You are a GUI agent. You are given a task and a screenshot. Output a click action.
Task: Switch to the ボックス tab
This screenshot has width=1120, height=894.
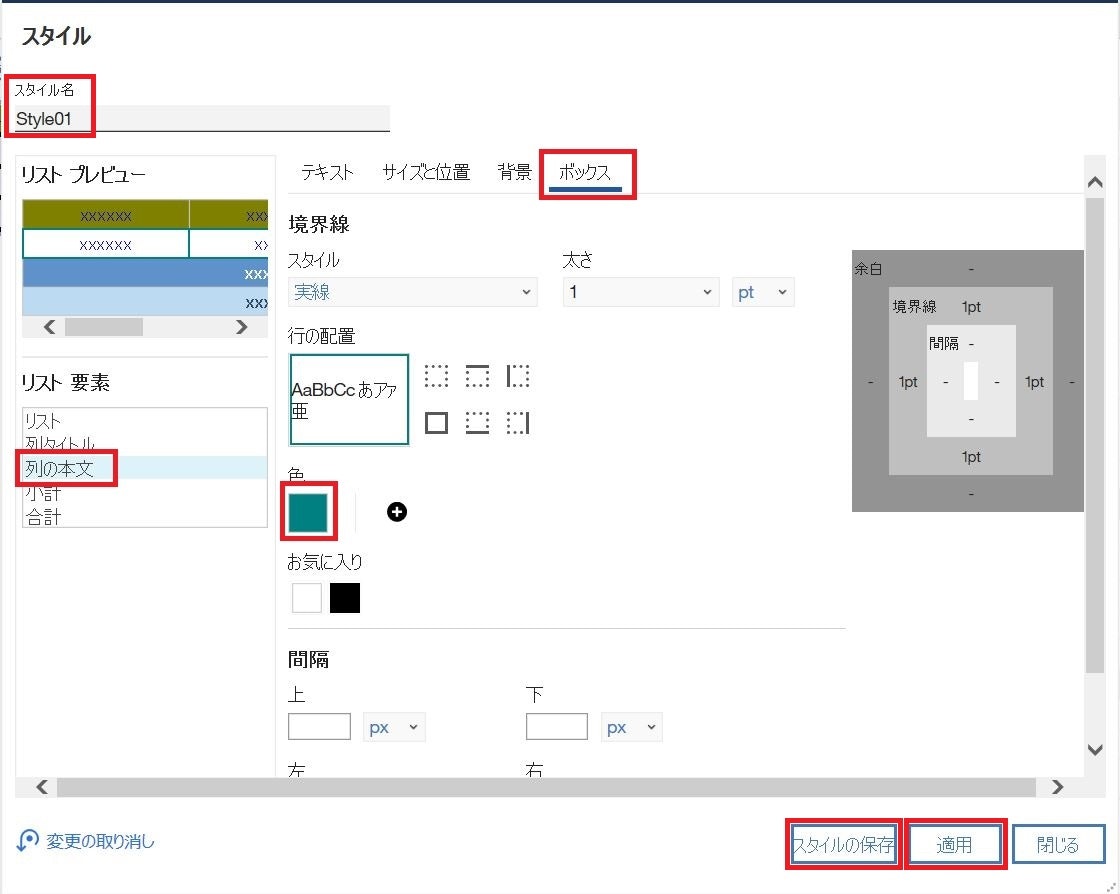pos(585,172)
